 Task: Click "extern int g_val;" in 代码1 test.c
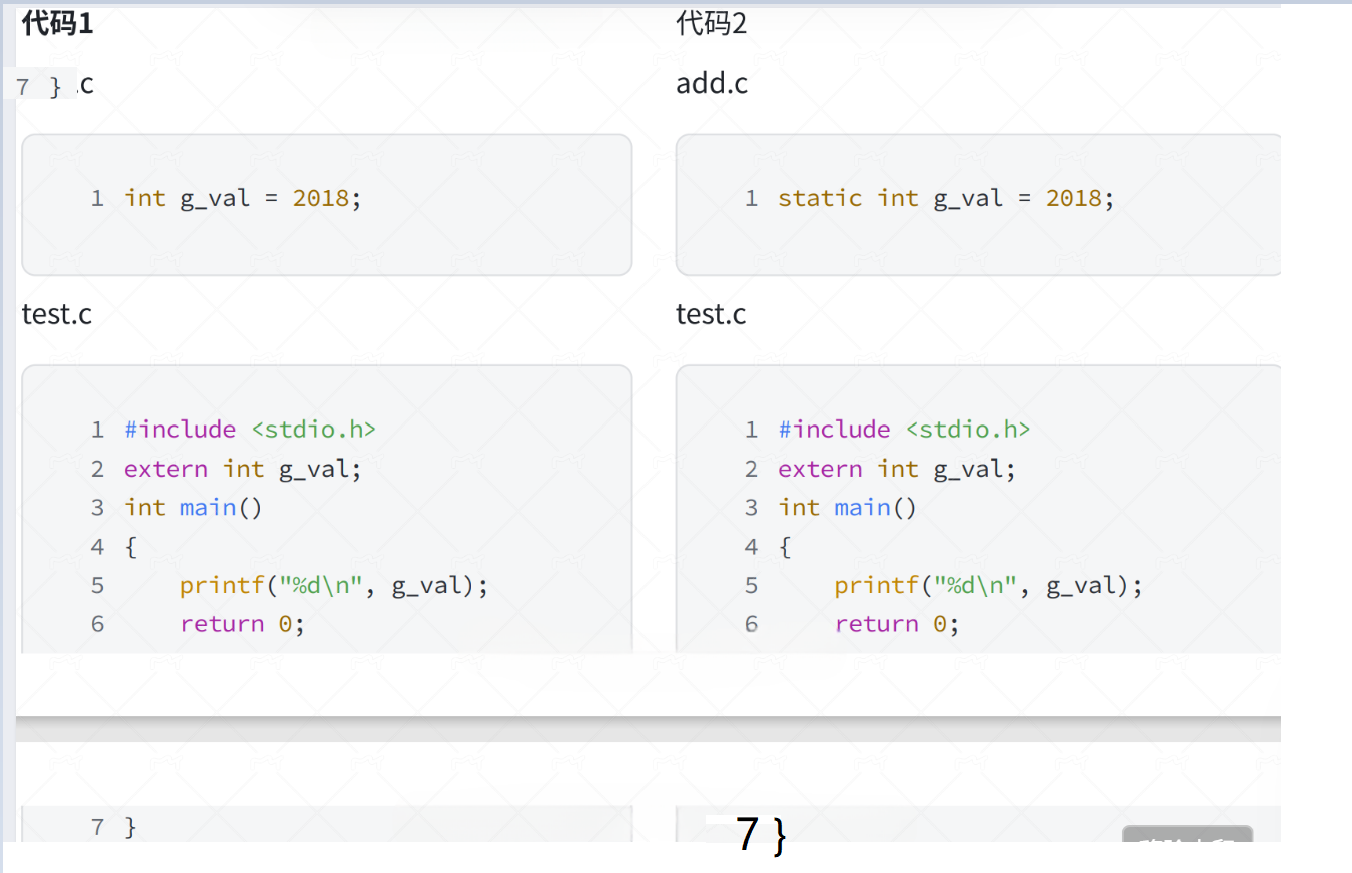coord(243,469)
